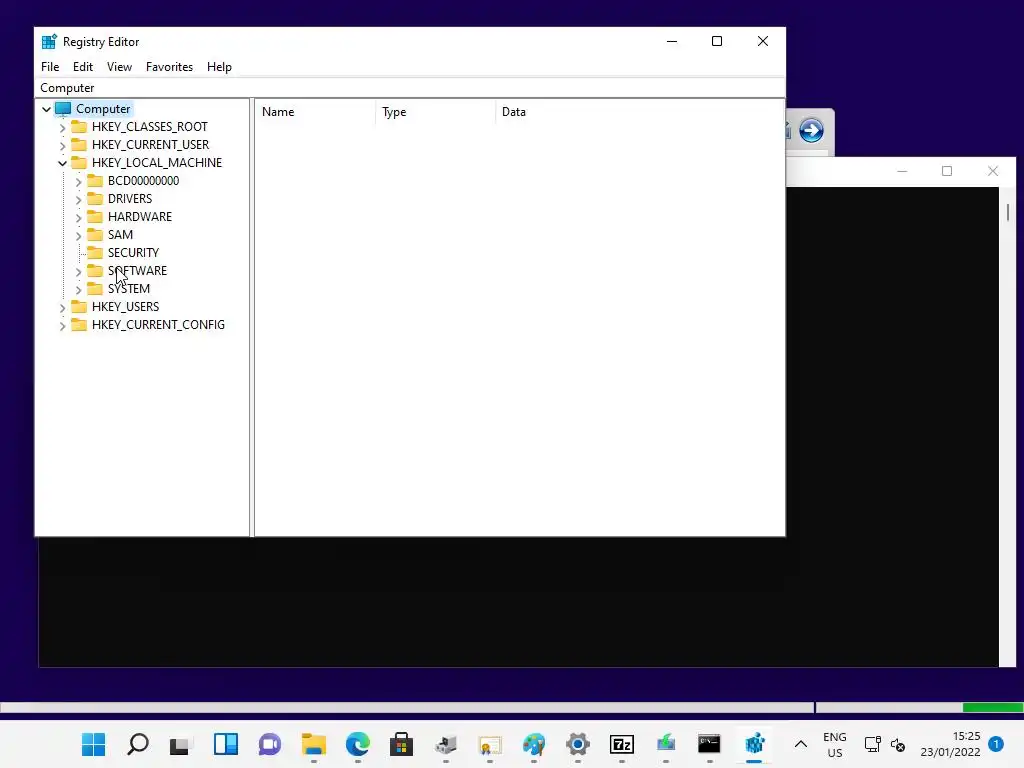This screenshot has width=1024, height=768.
Task: Select the HARDWARE key
Action: pyautogui.click(x=140, y=217)
